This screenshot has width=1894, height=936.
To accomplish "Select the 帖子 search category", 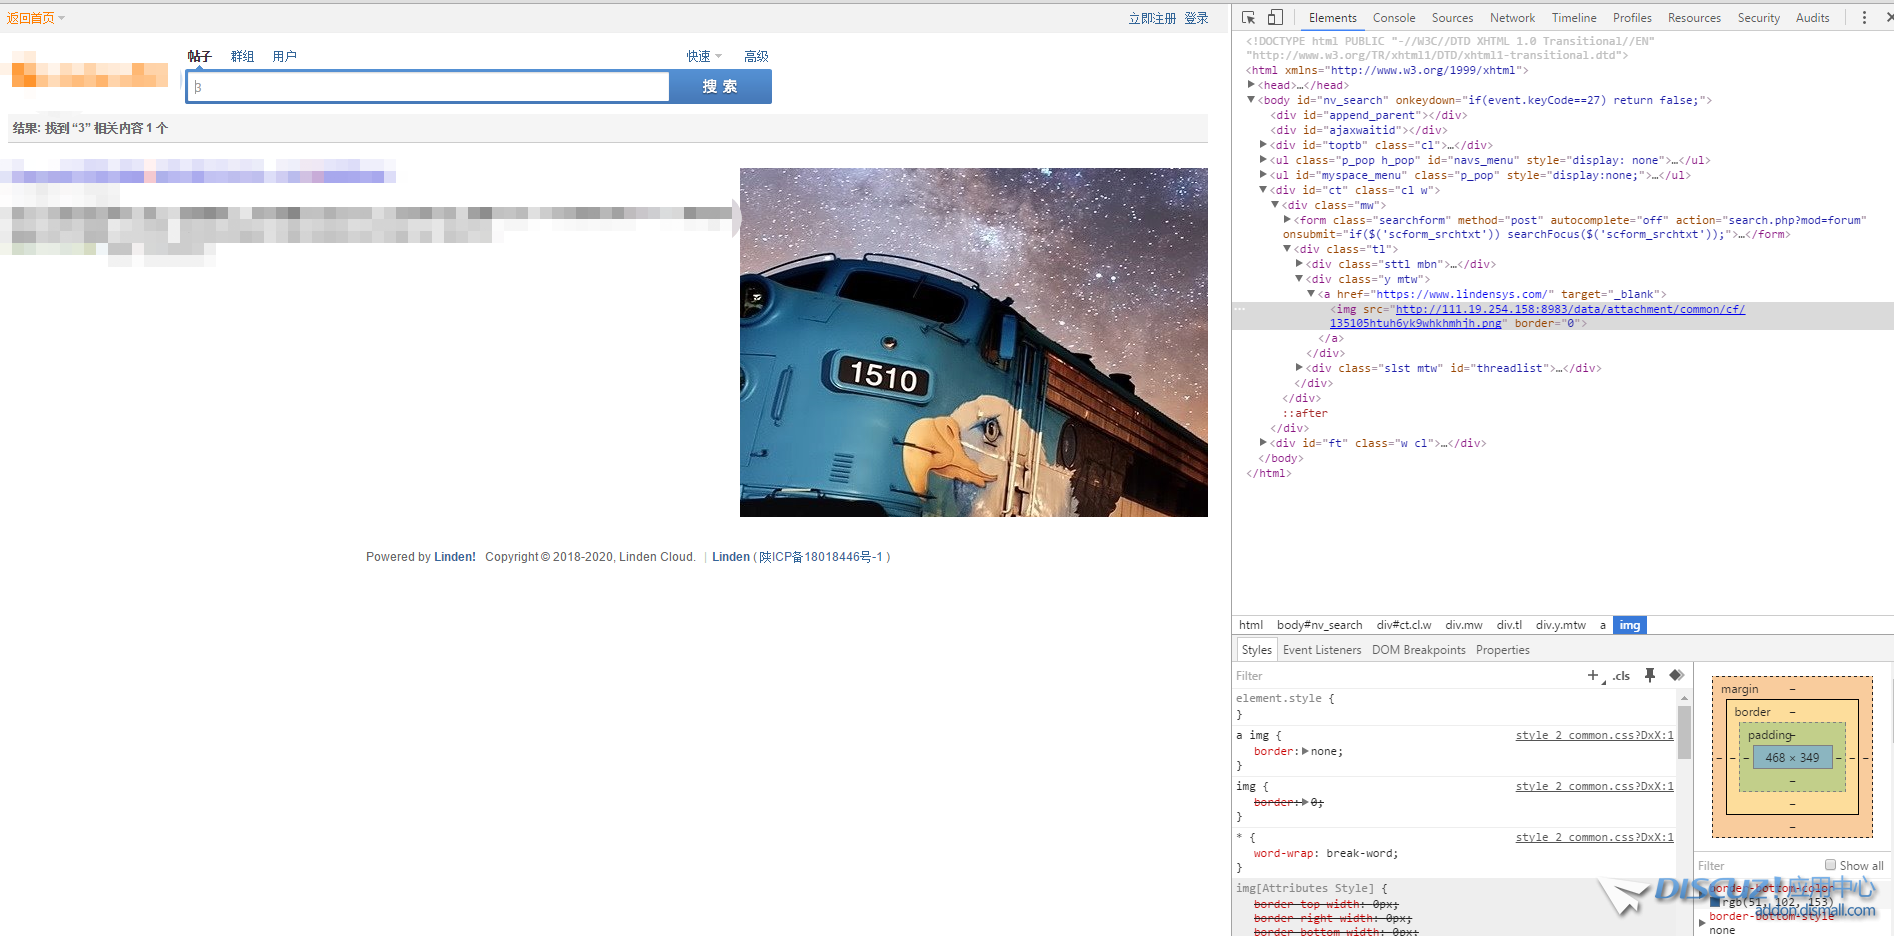I will 199,57.
